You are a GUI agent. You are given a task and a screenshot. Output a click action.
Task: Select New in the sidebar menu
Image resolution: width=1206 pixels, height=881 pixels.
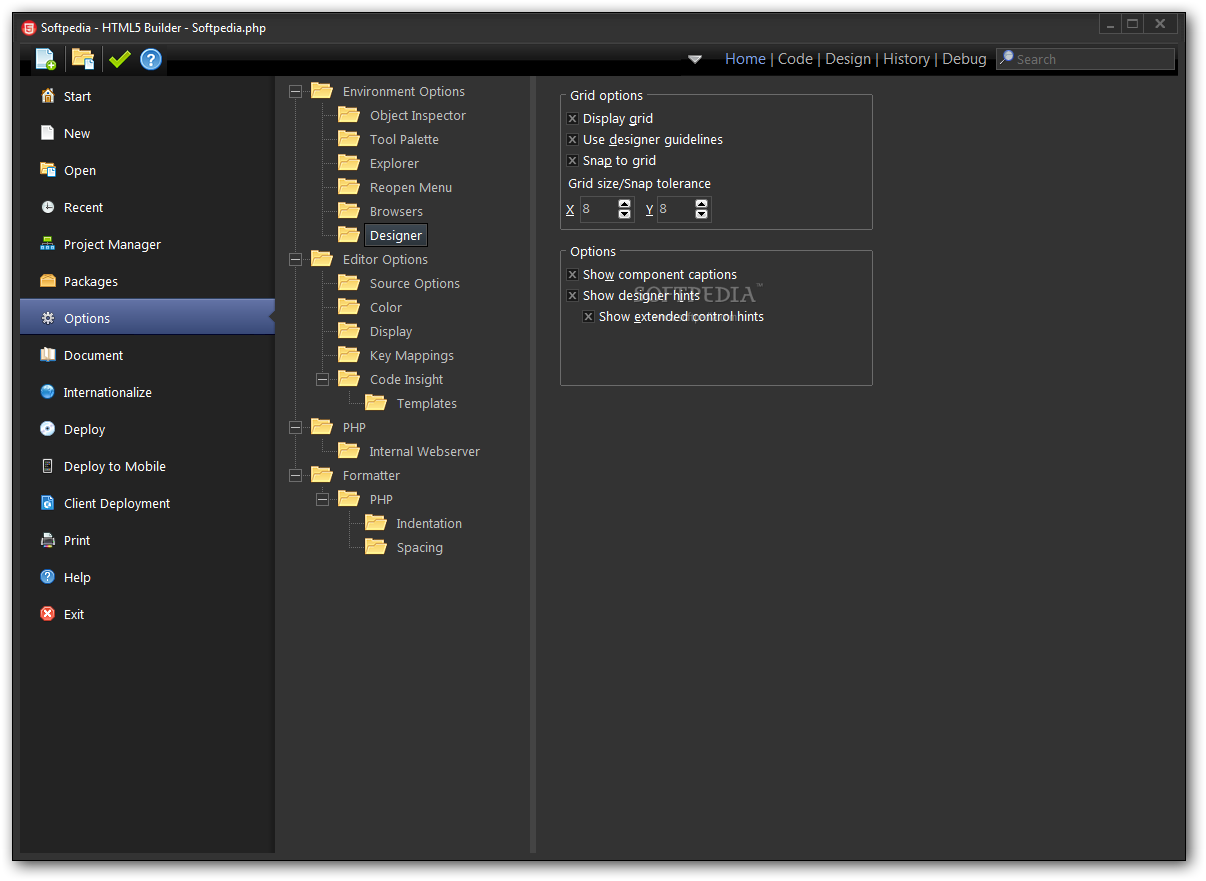147,133
